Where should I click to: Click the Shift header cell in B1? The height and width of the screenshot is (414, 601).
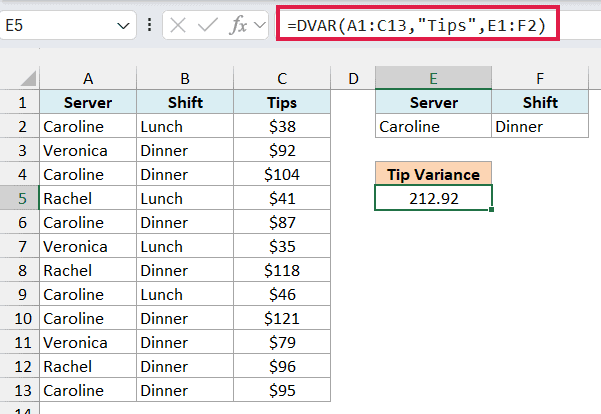click(x=185, y=102)
